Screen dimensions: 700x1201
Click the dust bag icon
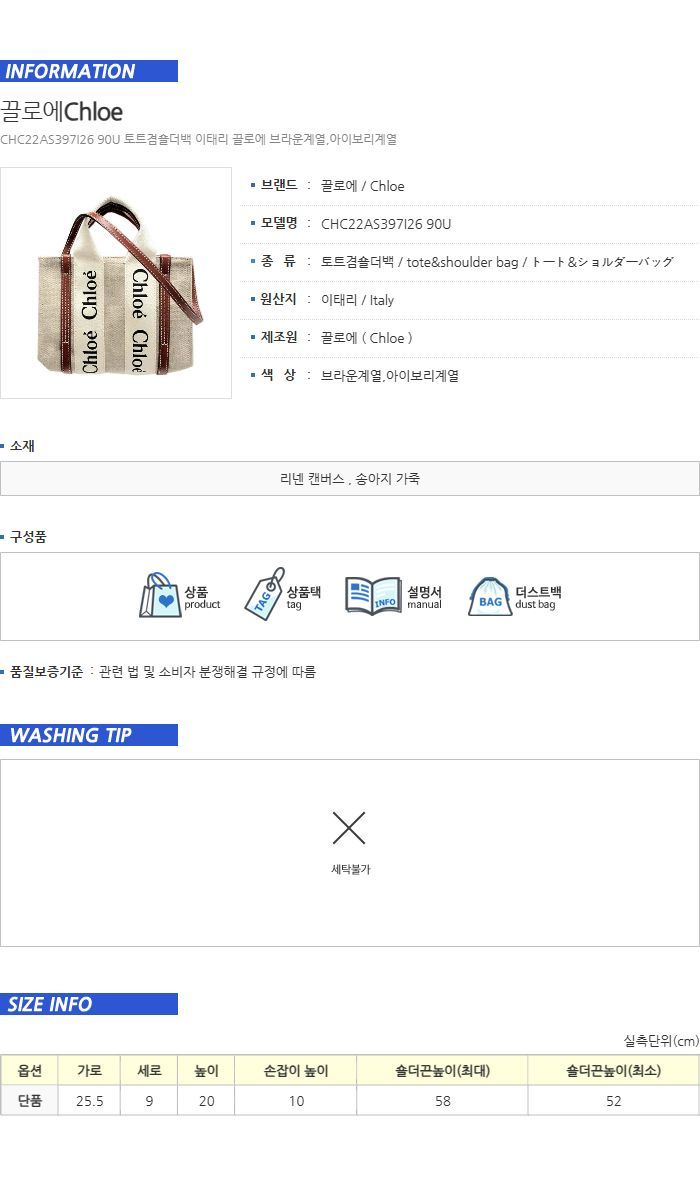click(x=490, y=596)
